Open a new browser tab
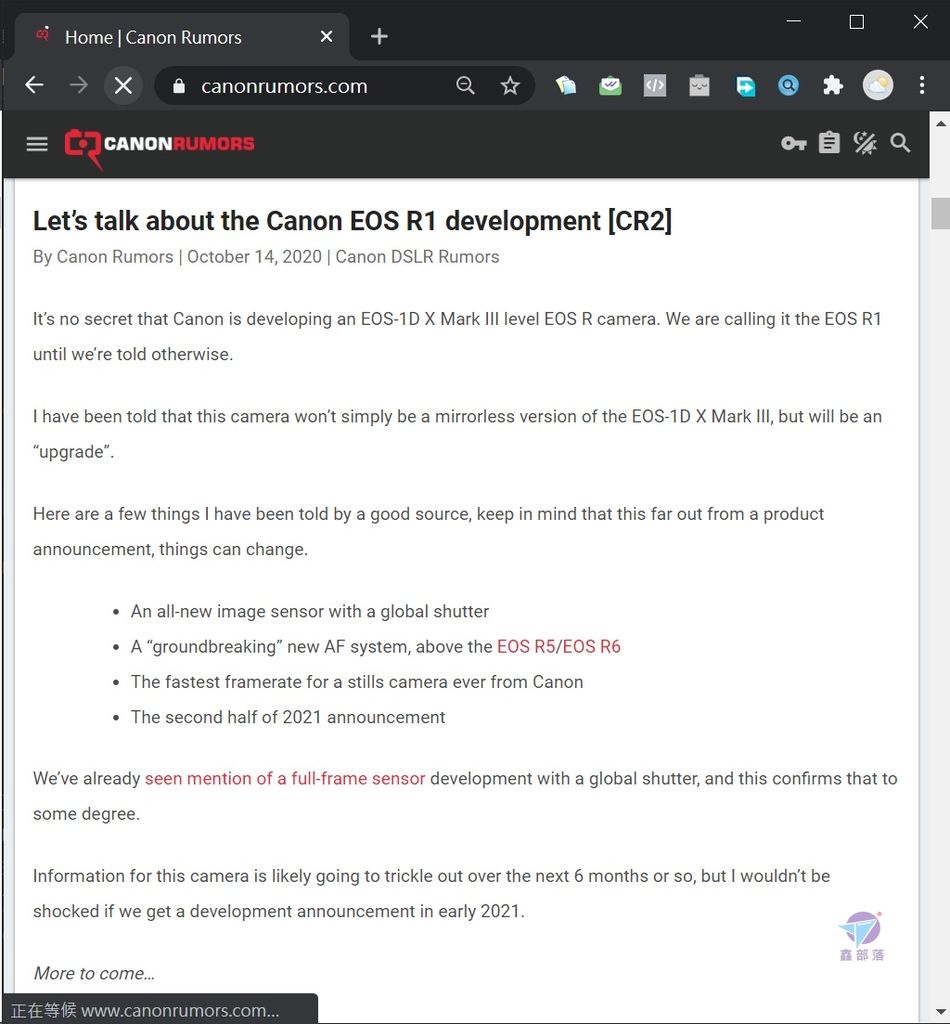Screen dimensions: 950x1024 (x=379, y=37)
